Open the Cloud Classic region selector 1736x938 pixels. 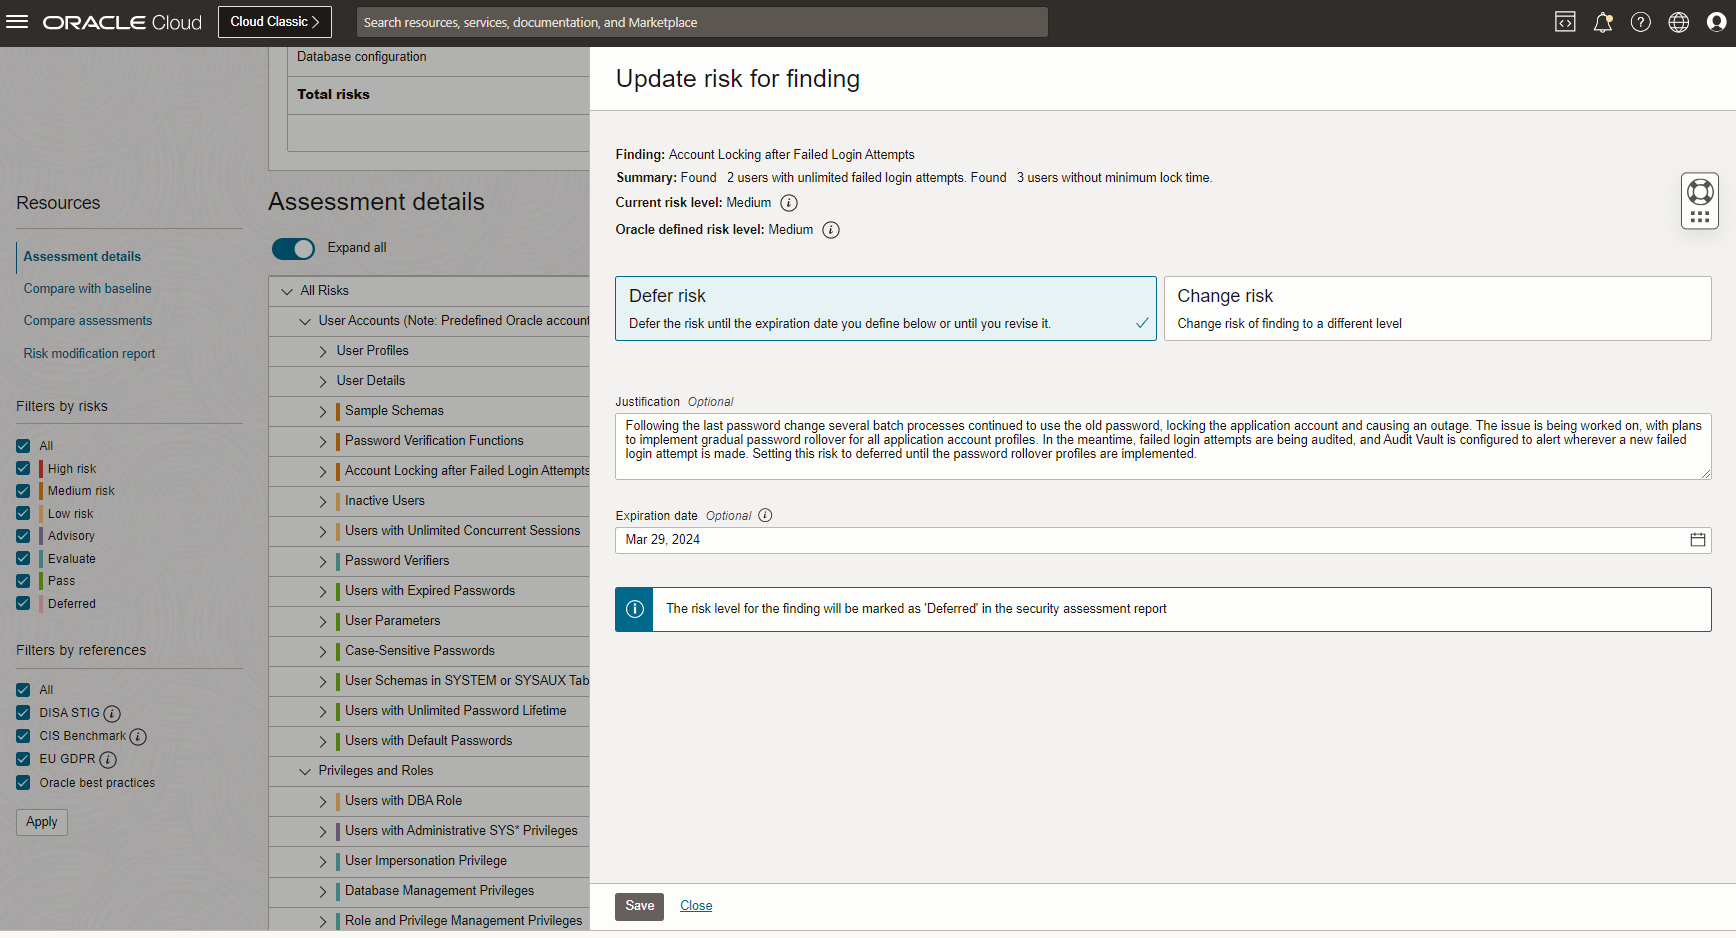pos(274,21)
